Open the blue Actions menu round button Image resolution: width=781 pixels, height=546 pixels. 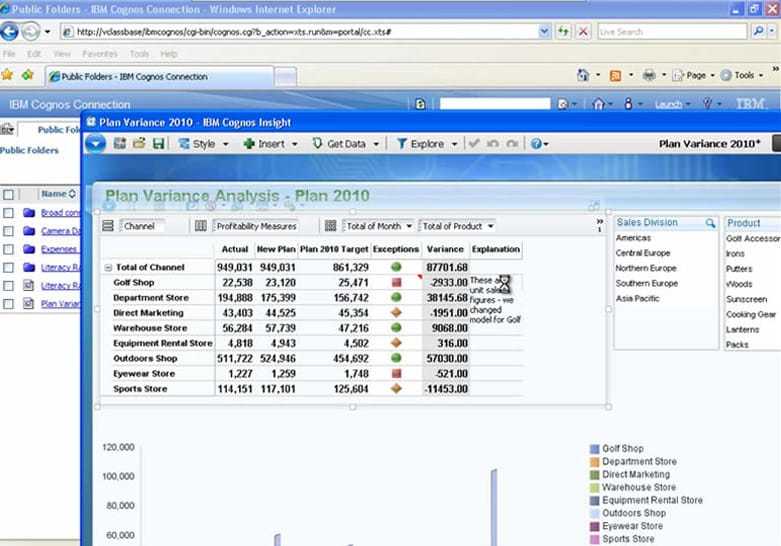click(x=95, y=144)
